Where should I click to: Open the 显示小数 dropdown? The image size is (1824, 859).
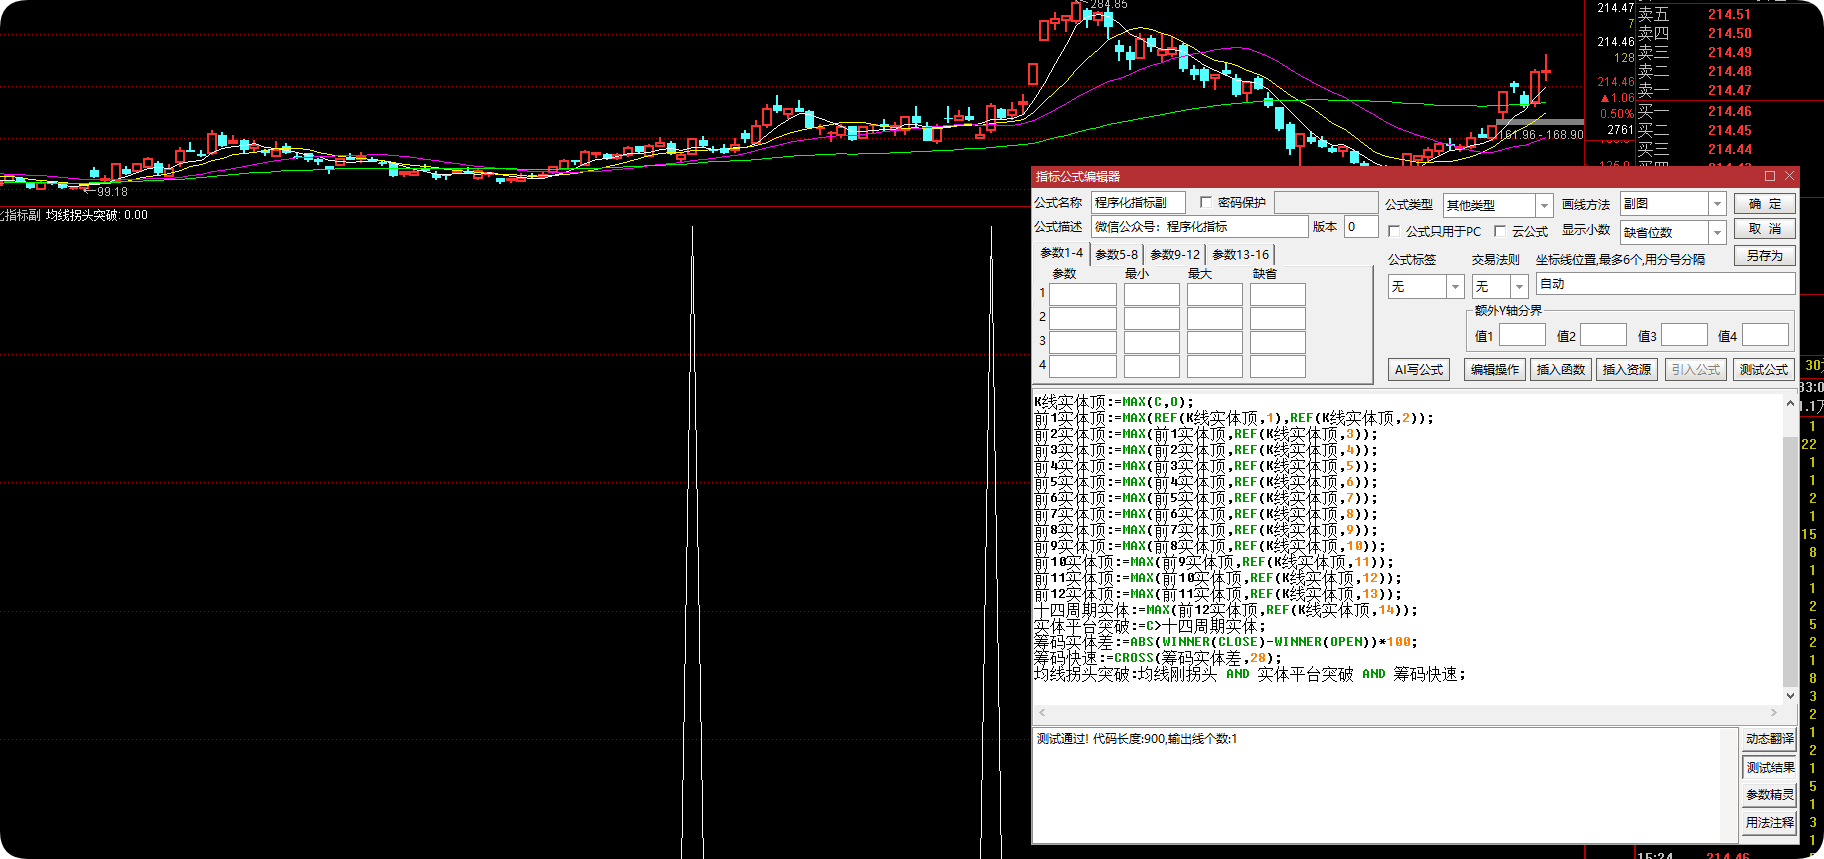[1717, 232]
